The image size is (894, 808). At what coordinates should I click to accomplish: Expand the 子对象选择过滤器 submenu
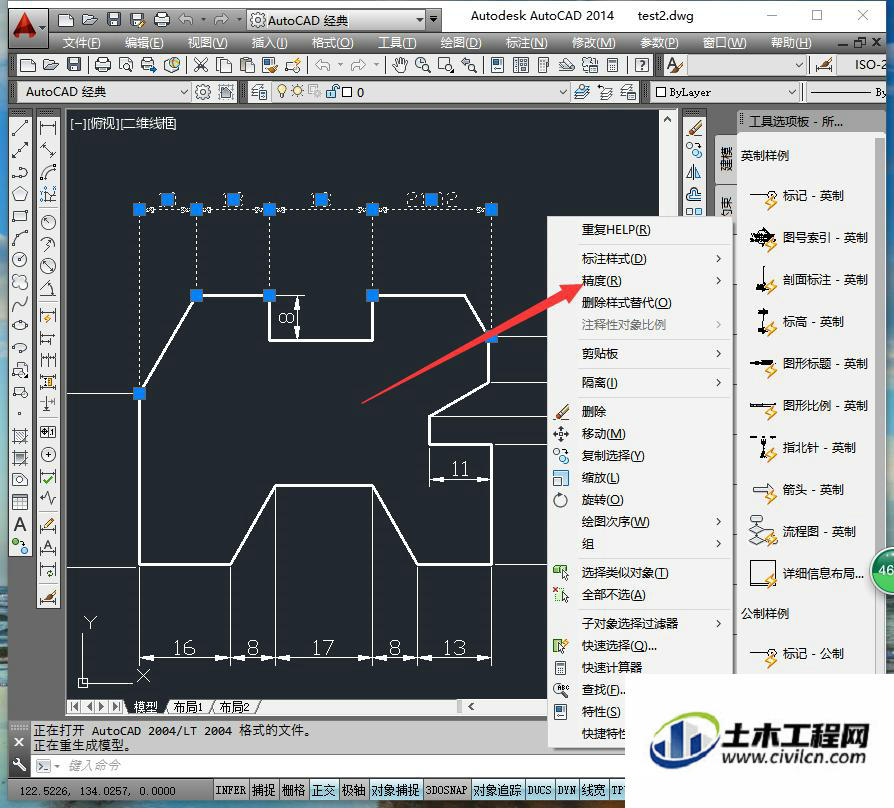640,623
